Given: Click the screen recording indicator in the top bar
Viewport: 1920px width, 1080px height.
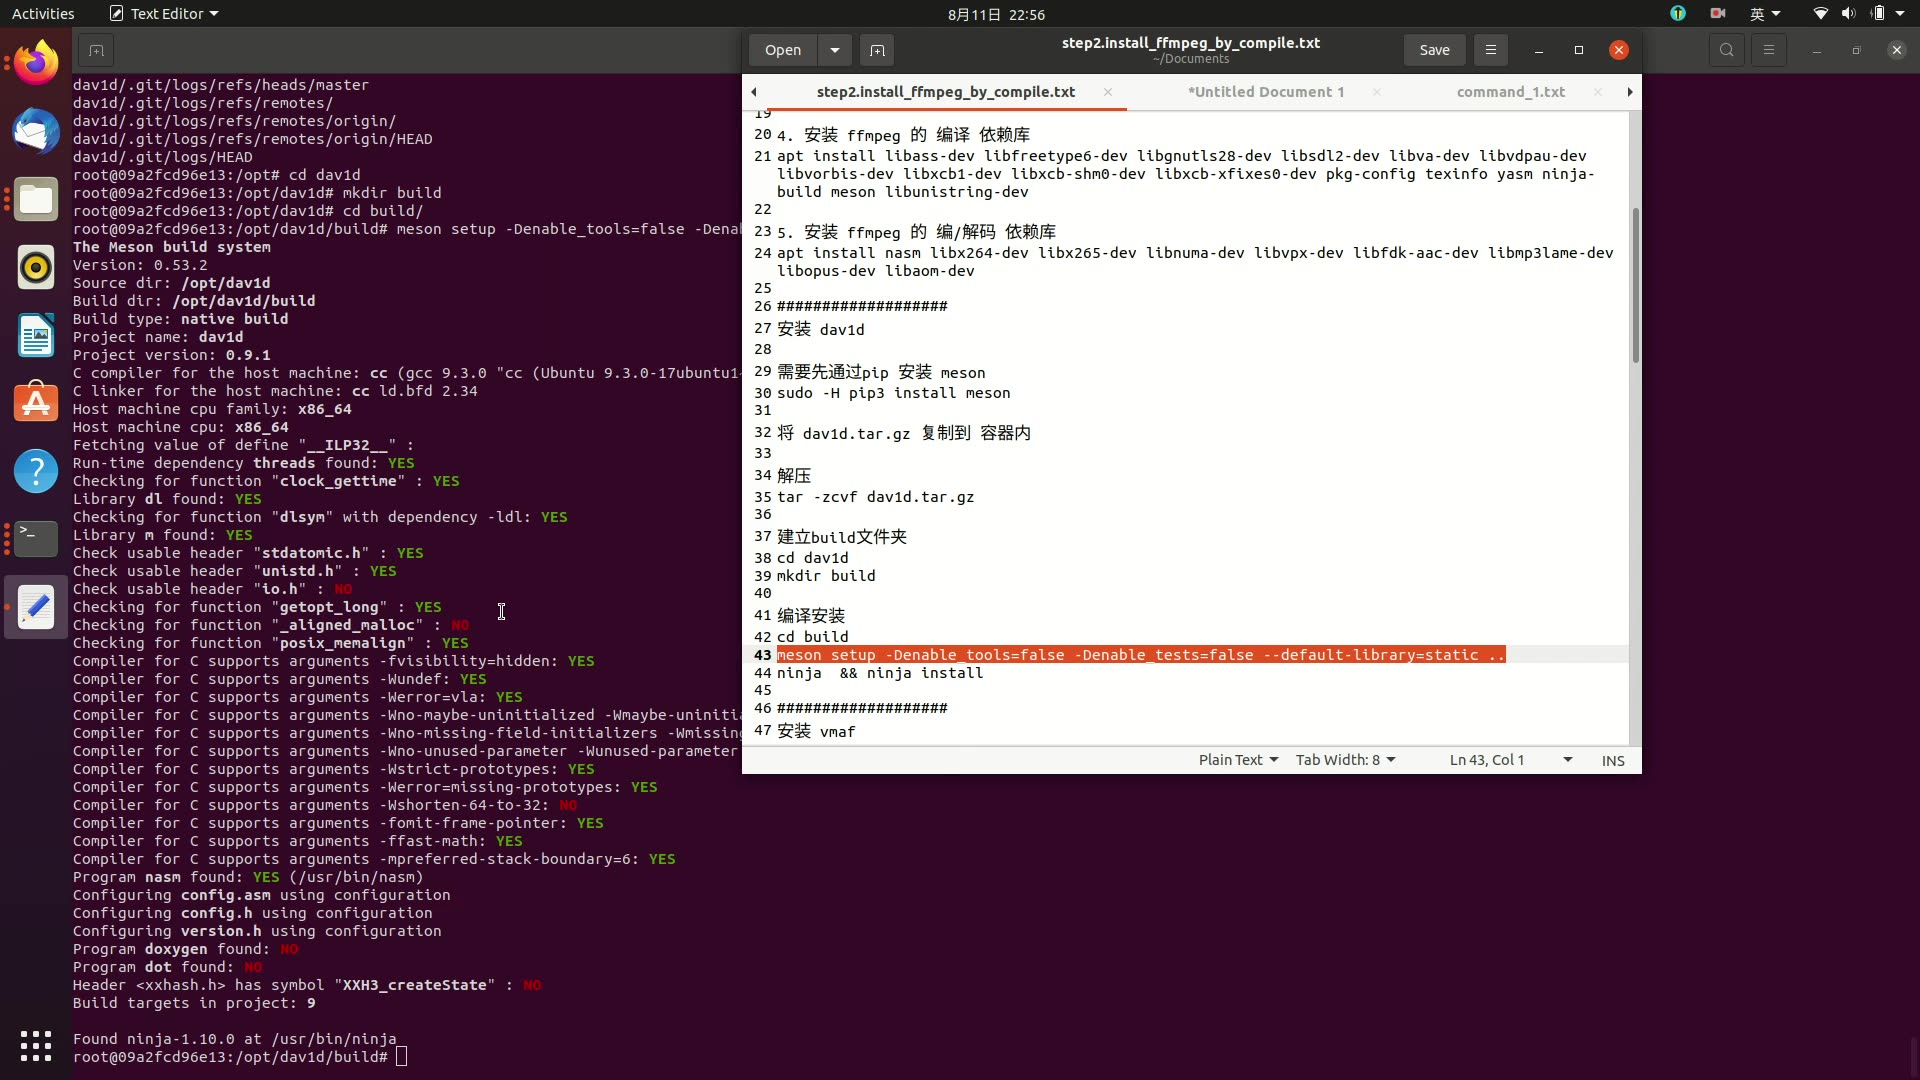Looking at the screenshot, I should click(x=1718, y=13).
